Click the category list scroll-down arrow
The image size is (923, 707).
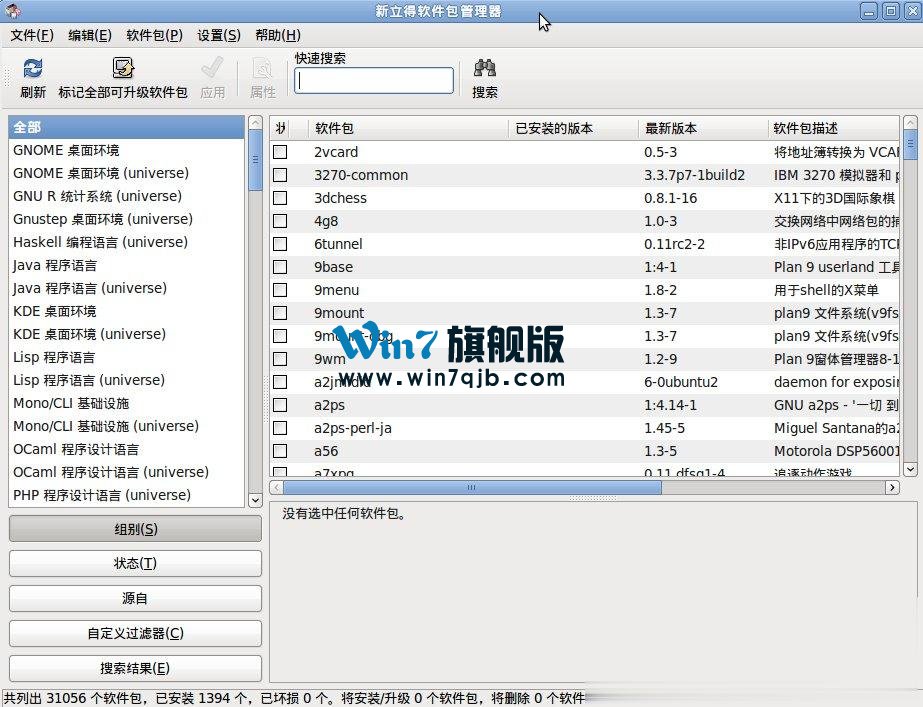click(255, 500)
